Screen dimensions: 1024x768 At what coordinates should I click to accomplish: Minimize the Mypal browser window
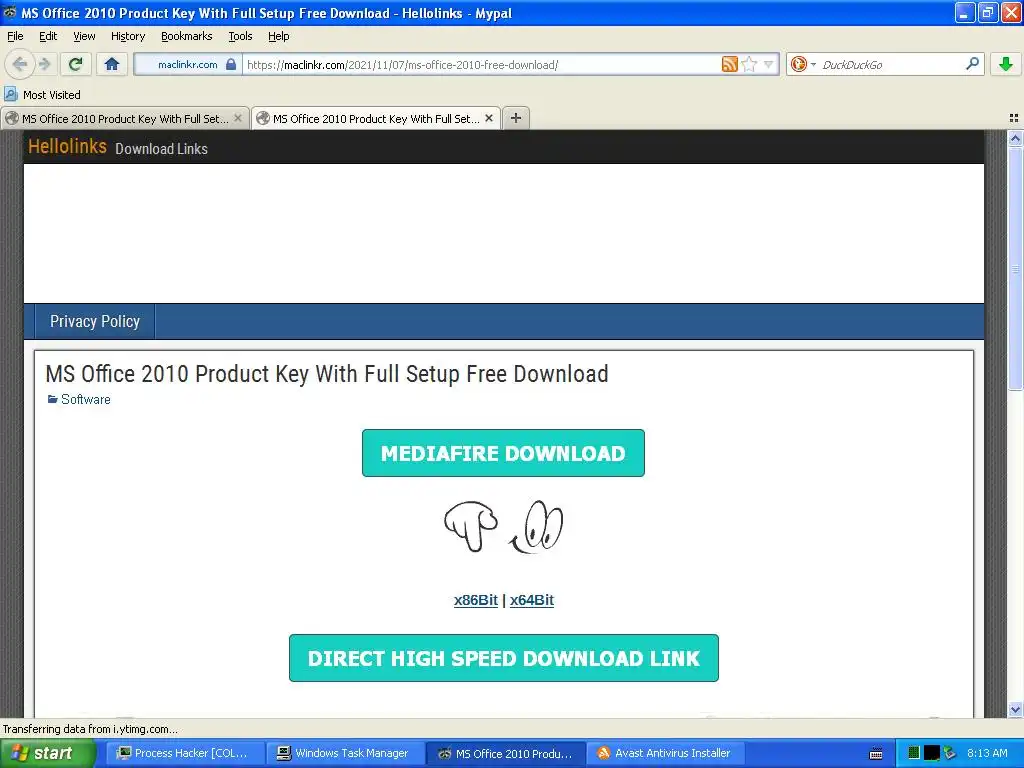tap(965, 12)
